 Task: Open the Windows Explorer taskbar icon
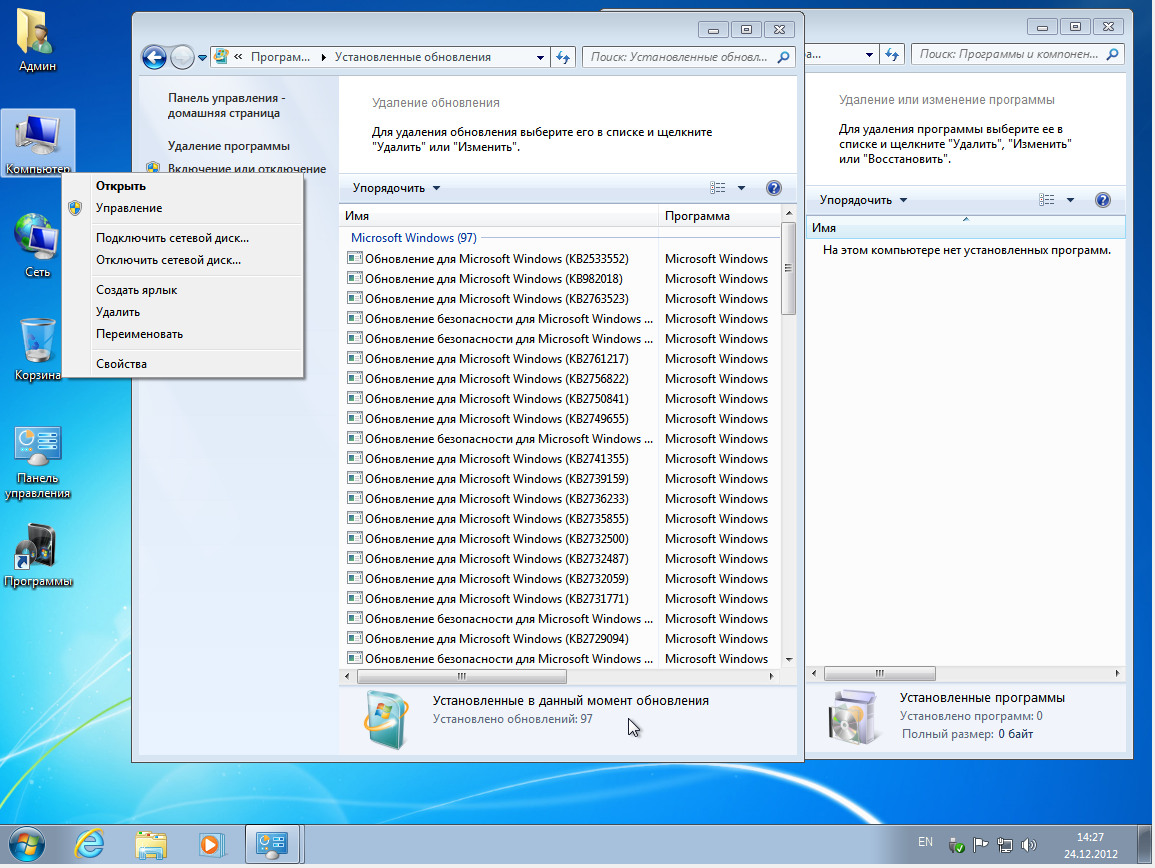[x=151, y=845]
